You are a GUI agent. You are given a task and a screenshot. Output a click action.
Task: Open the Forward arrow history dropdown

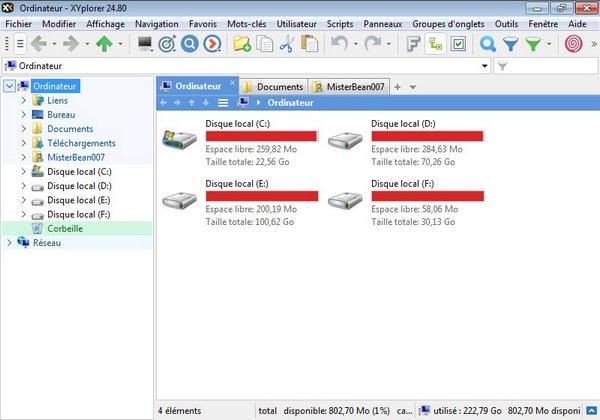click(x=87, y=44)
